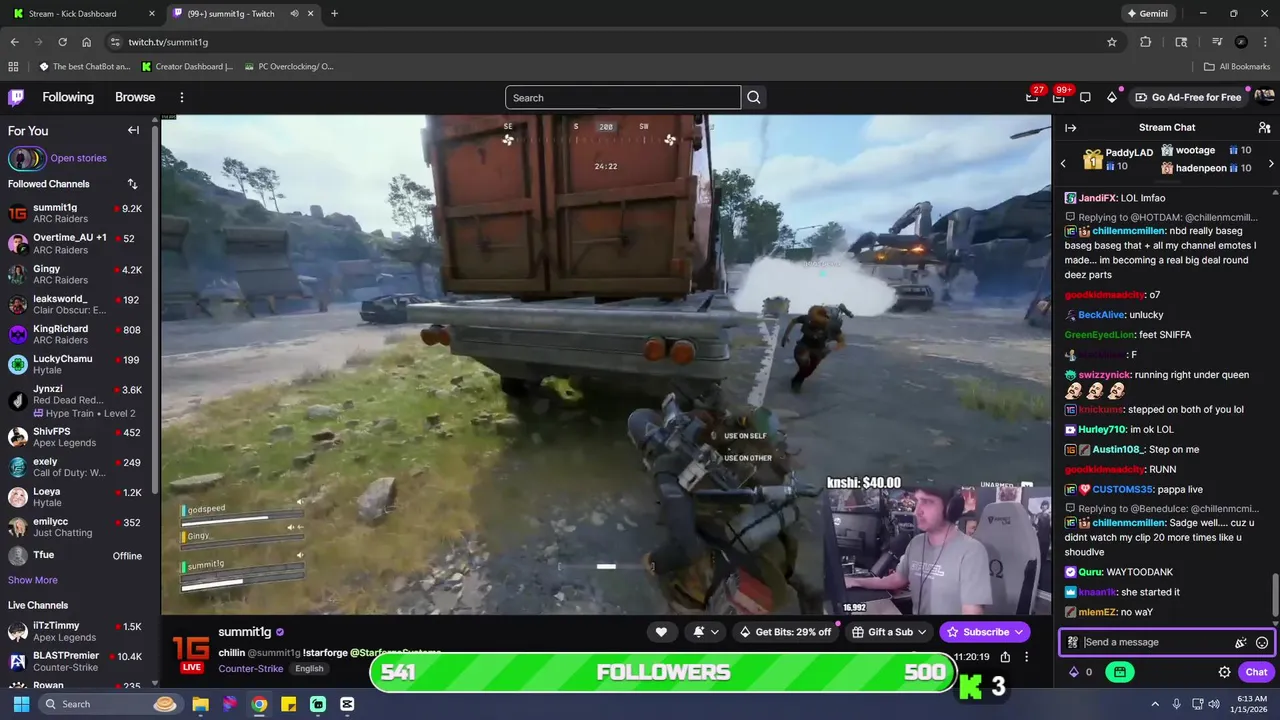Open the user profile avatar menu
Image resolution: width=1280 pixels, height=720 pixels.
pyautogui.click(x=1264, y=97)
